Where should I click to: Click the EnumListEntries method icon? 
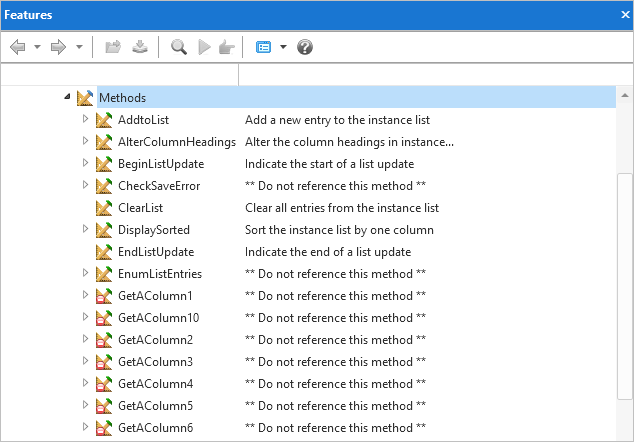[104, 273]
